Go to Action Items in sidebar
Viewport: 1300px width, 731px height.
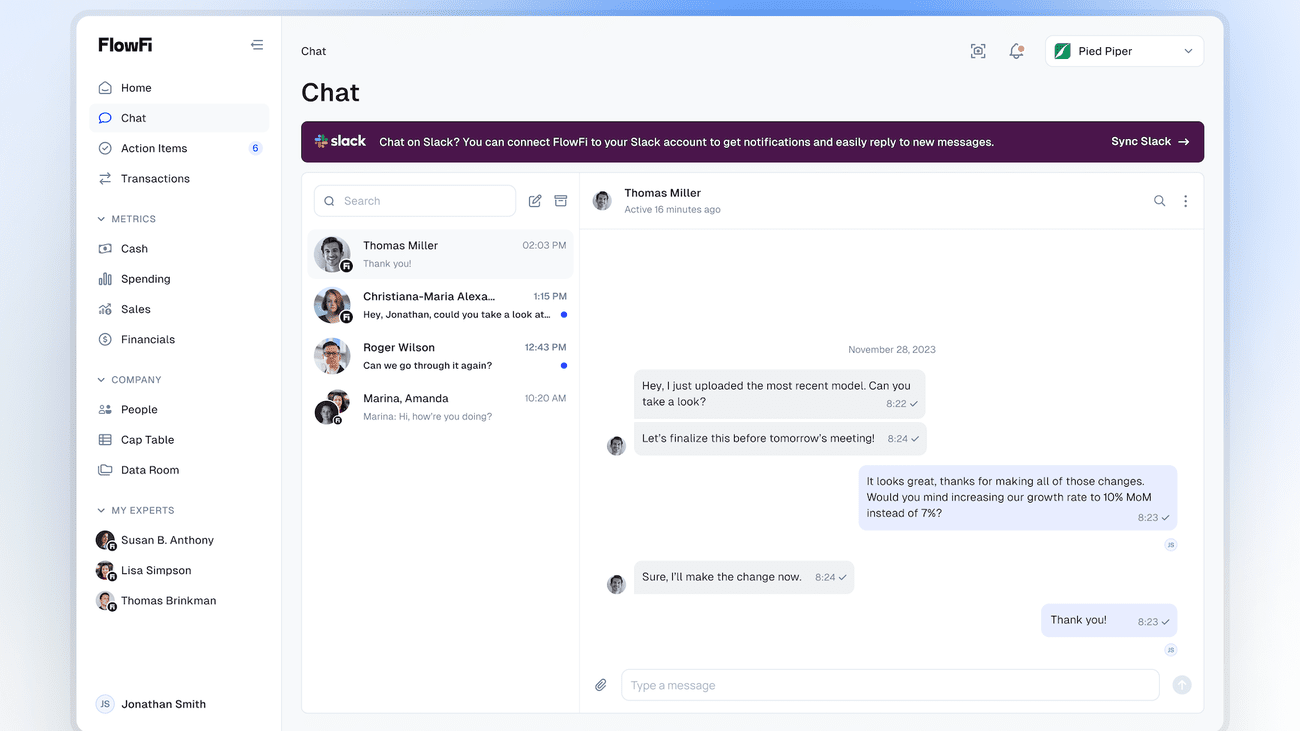click(154, 148)
